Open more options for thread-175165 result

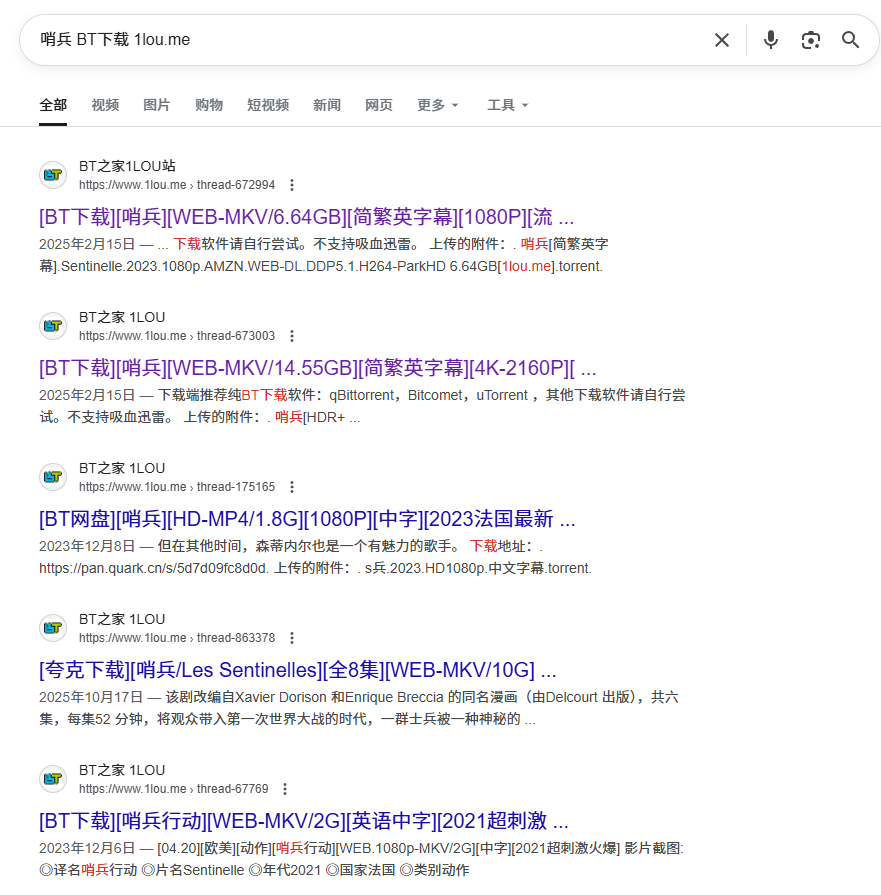(292, 487)
